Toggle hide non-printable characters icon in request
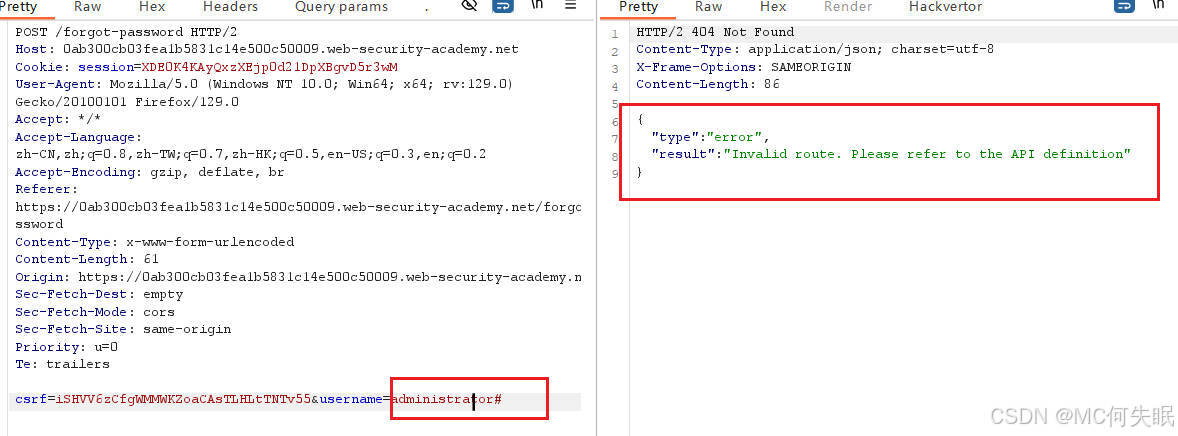 coord(470,6)
